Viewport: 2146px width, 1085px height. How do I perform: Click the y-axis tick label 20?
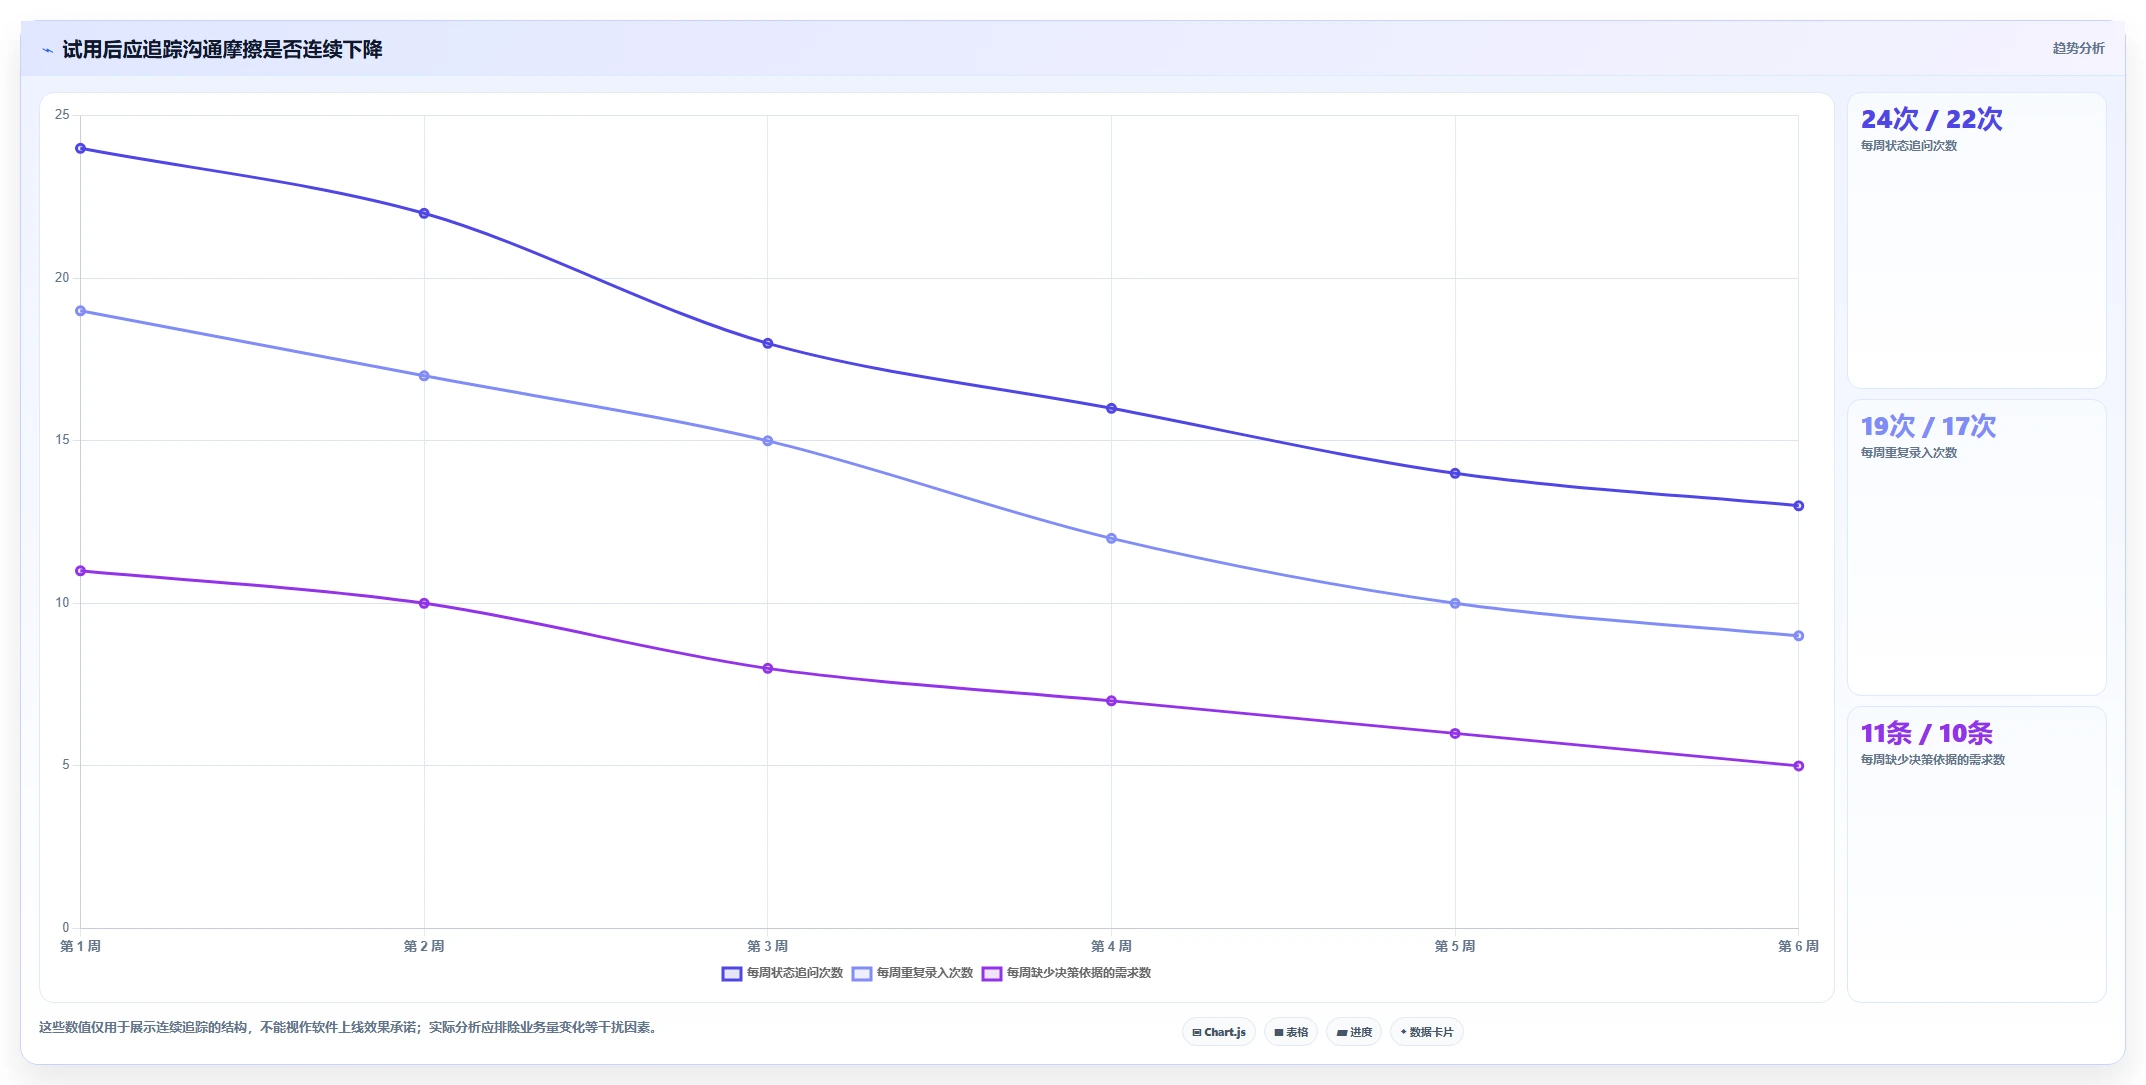(x=62, y=278)
